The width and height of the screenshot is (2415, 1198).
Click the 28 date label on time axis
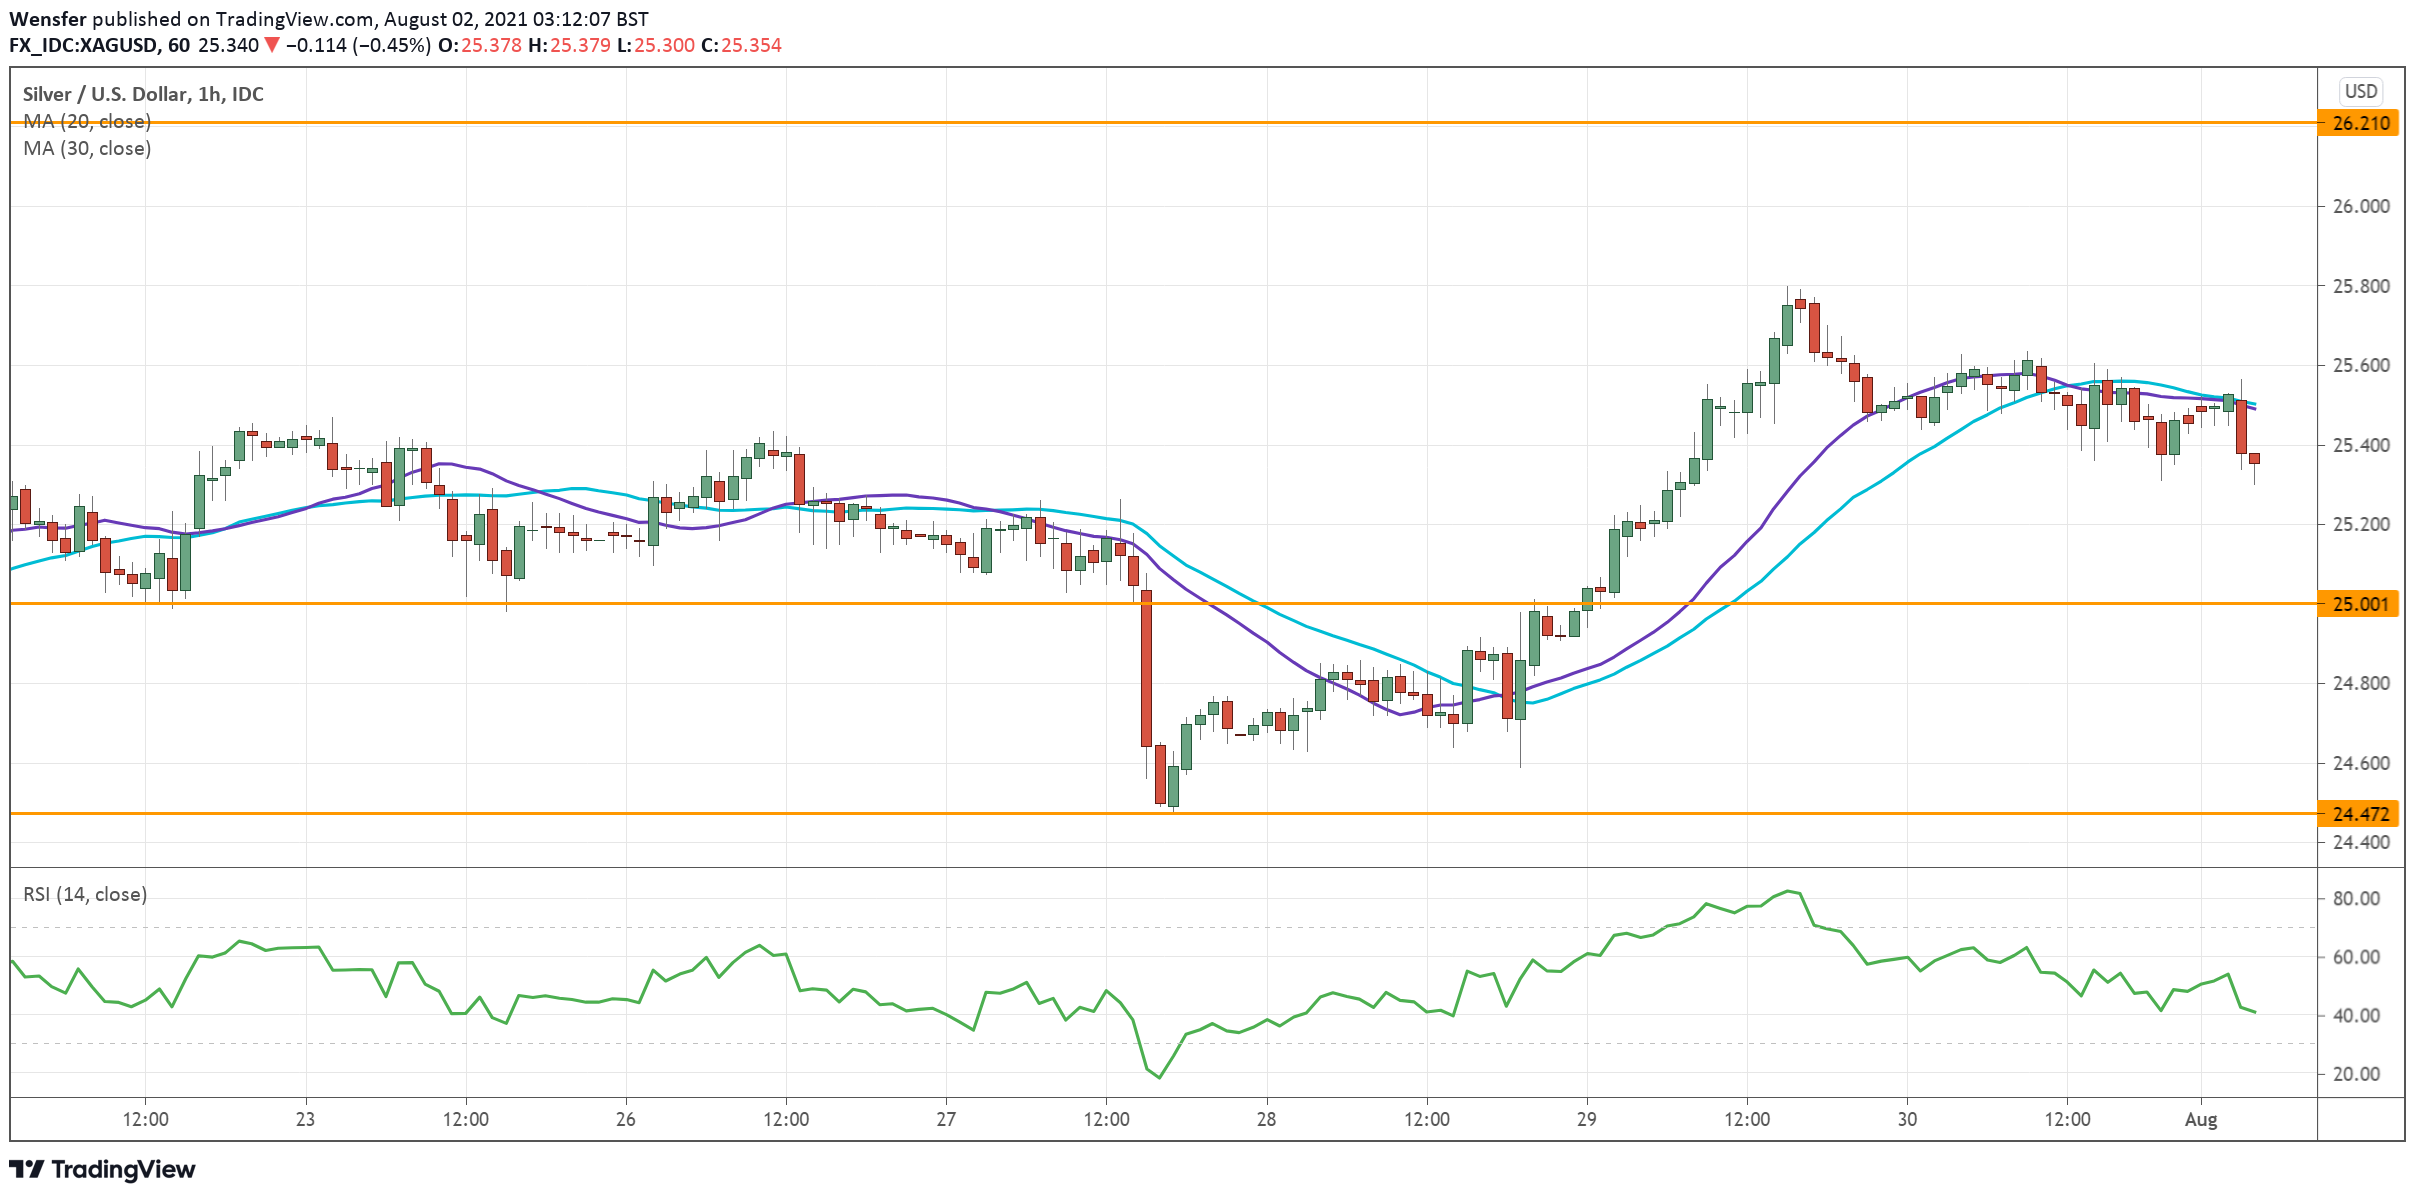coord(1266,1119)
